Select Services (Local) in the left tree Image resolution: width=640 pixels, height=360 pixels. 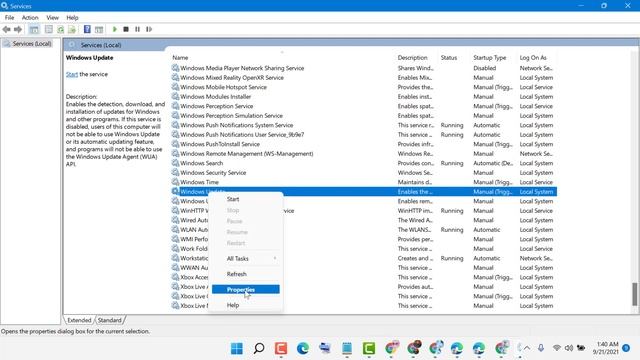pyautogui.click(x=31, y=44)
